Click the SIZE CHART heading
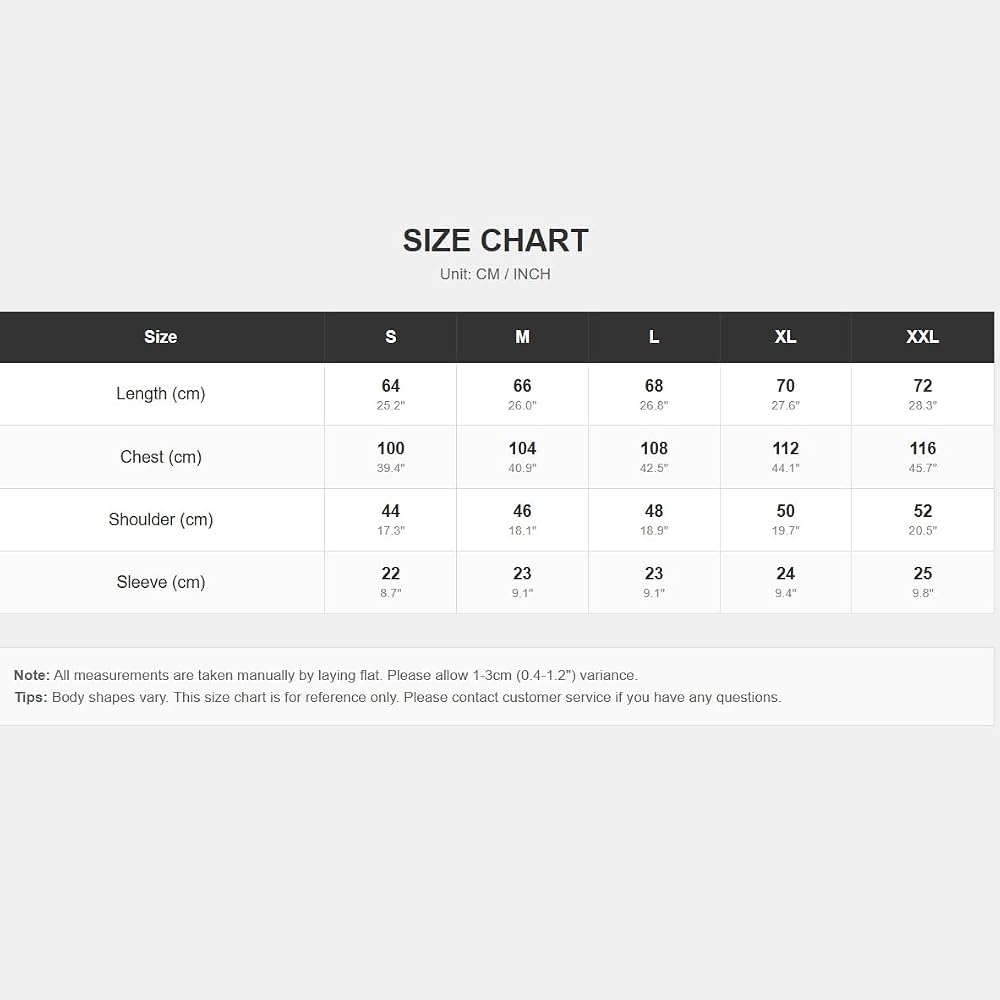The image size is (1000, 1000). click(496, 240)
